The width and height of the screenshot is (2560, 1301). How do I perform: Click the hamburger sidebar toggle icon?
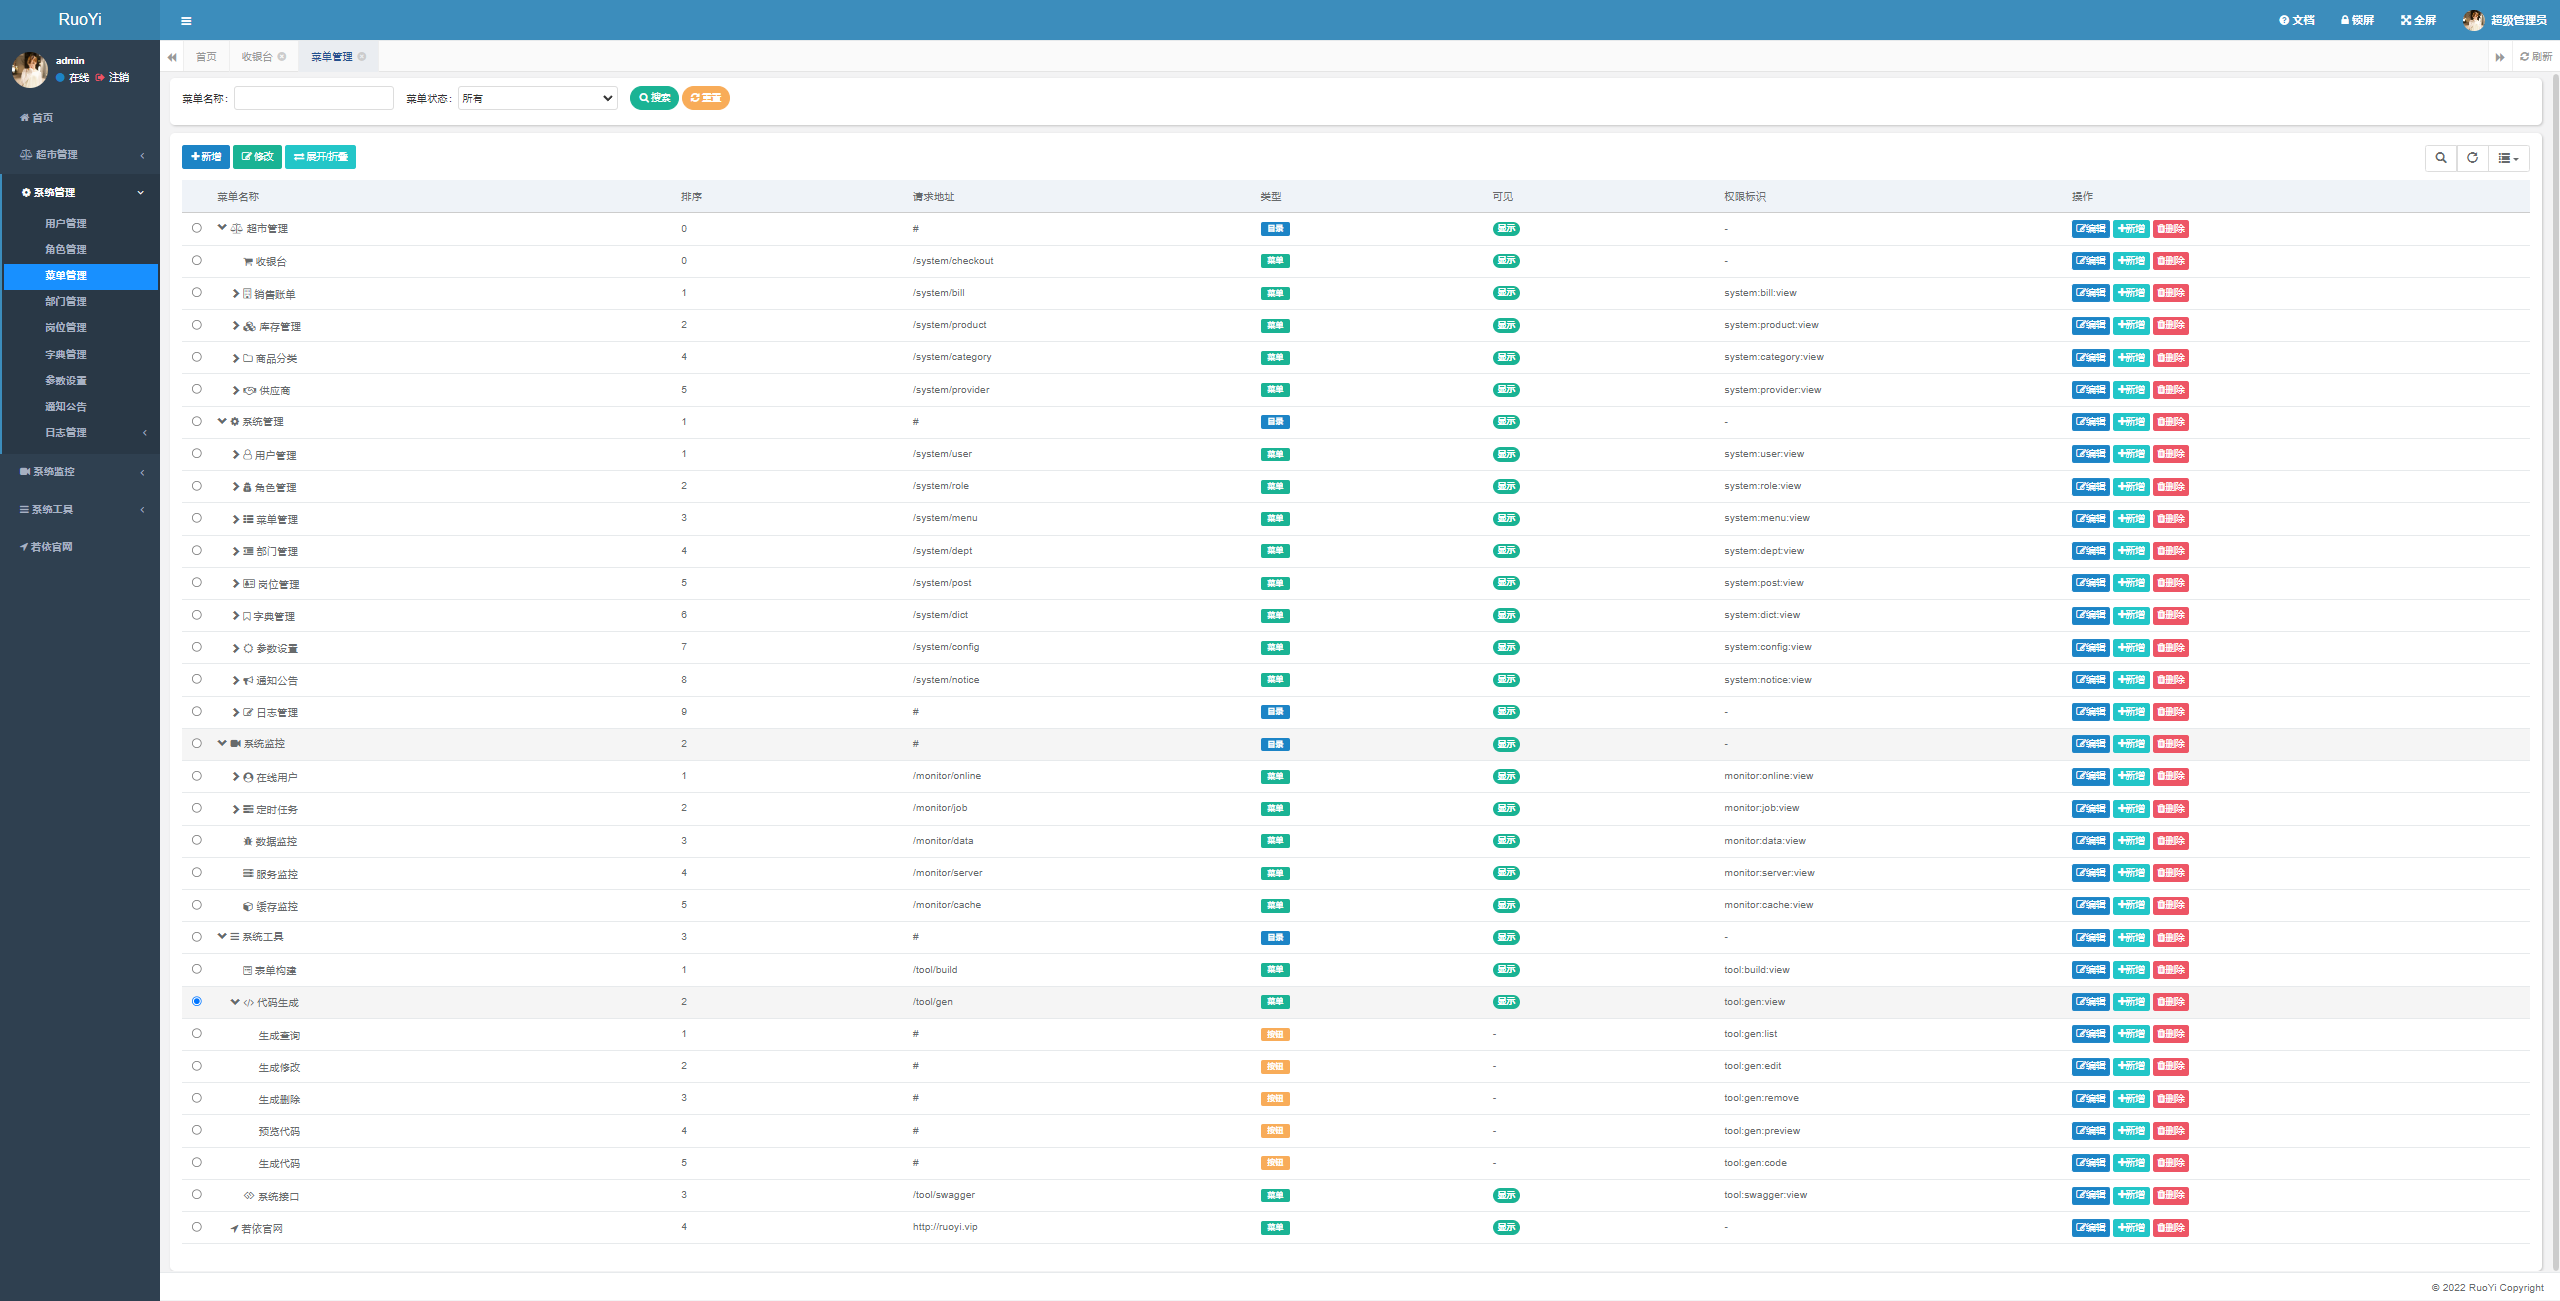point(186,20)
